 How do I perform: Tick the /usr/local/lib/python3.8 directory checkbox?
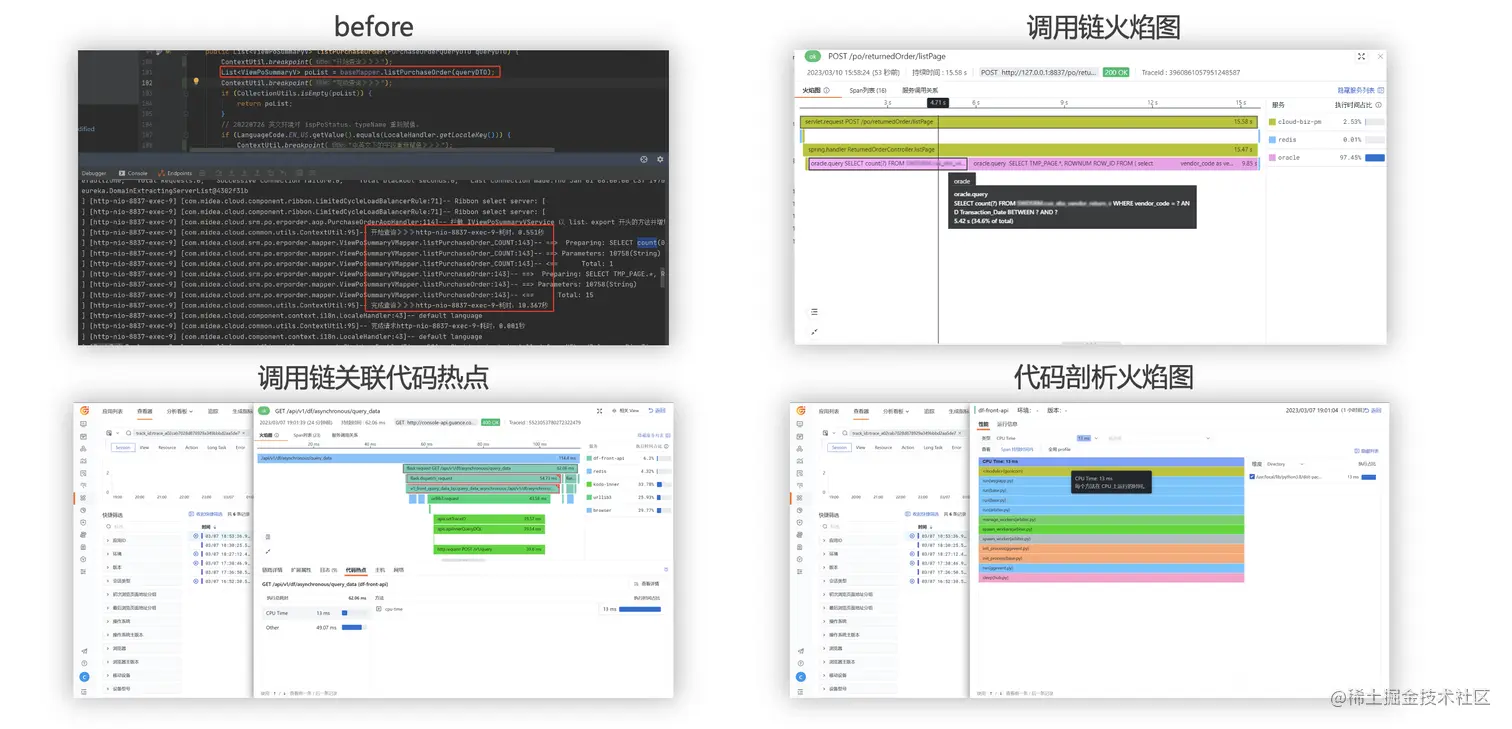click(x=1252, y=476)
